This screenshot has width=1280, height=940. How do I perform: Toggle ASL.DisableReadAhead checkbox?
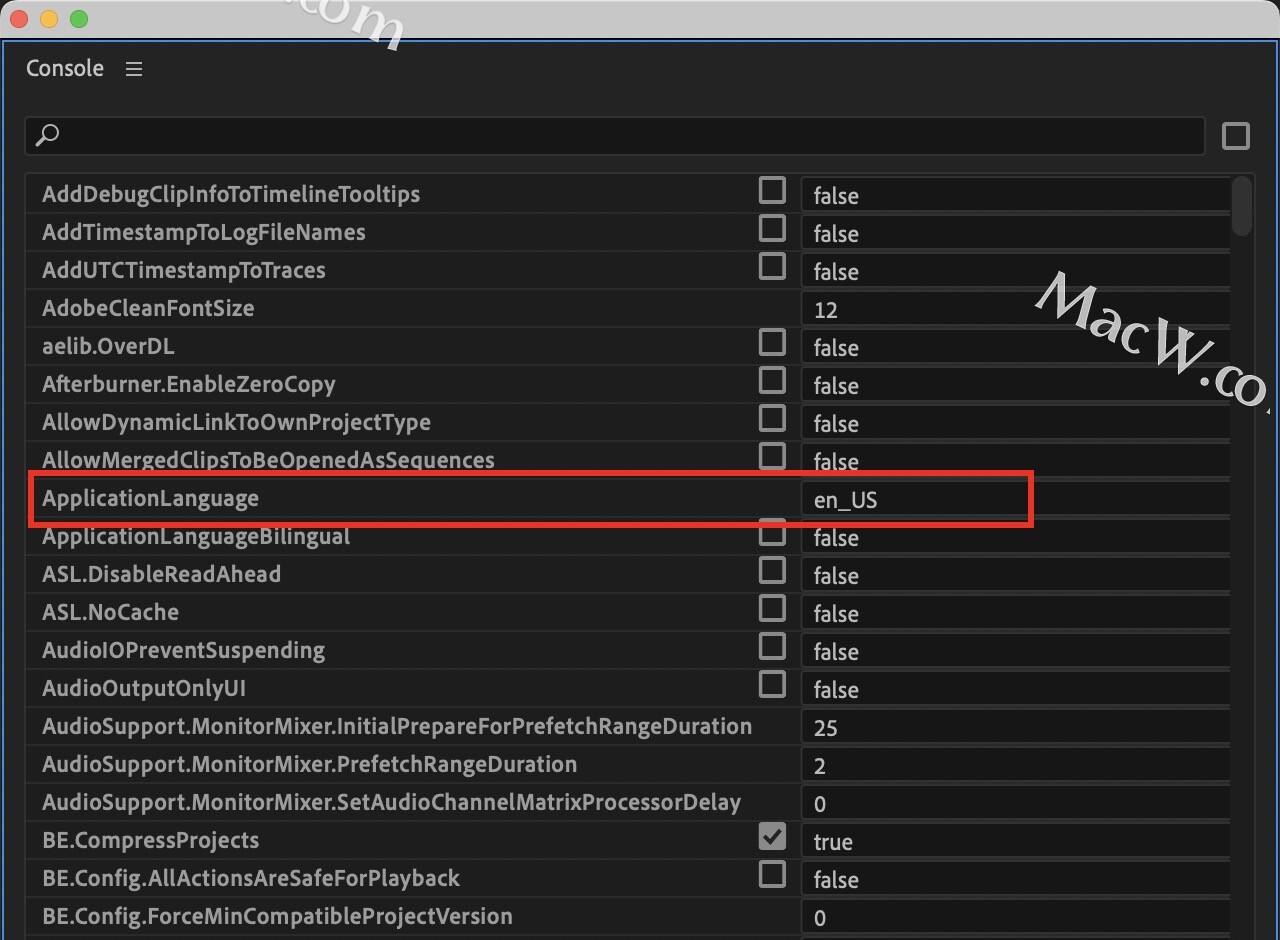(x=772, y=570)
